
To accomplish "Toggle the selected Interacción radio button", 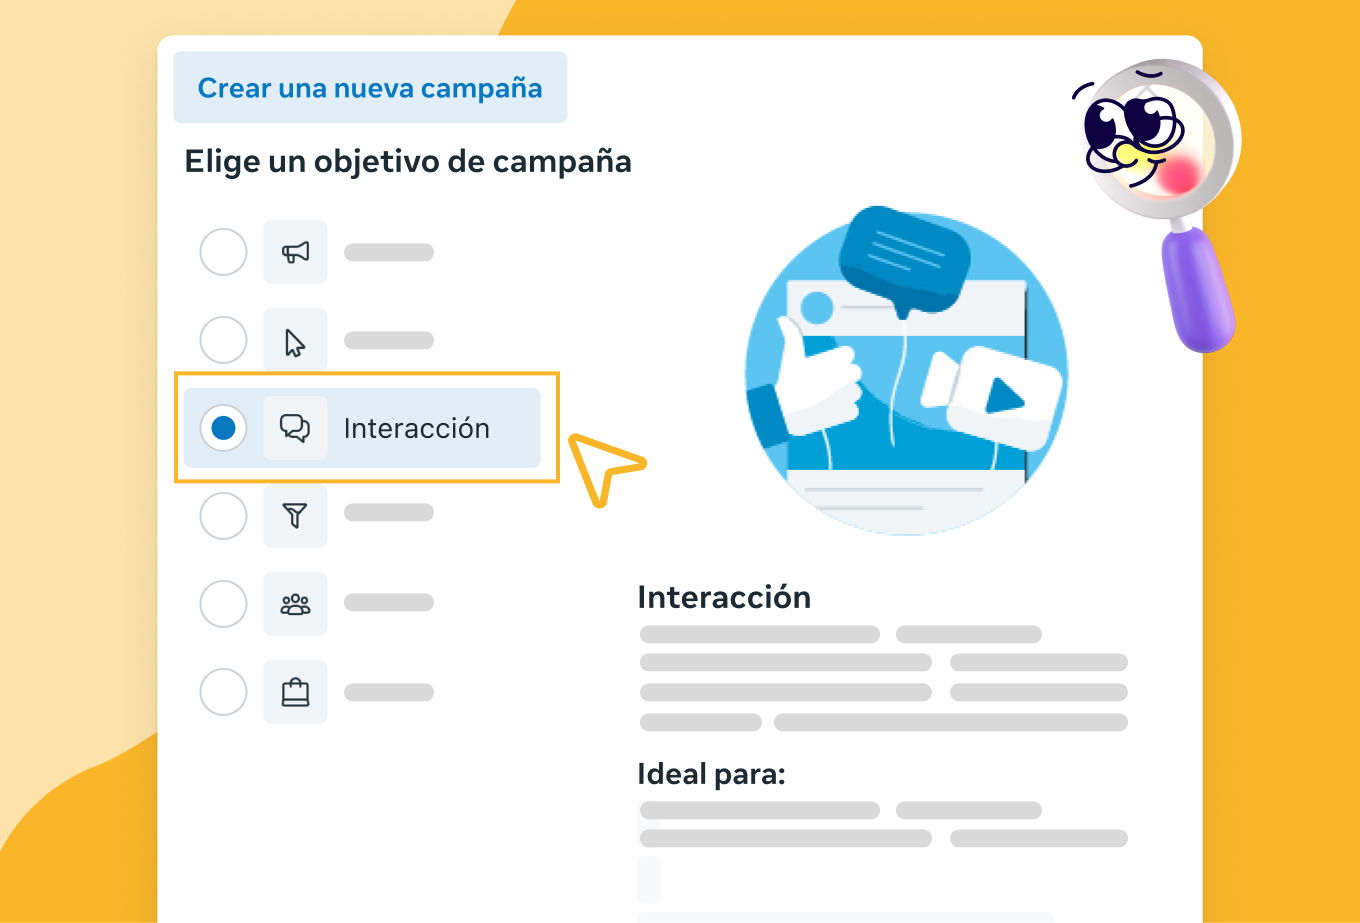I will (x=223, y=428).
